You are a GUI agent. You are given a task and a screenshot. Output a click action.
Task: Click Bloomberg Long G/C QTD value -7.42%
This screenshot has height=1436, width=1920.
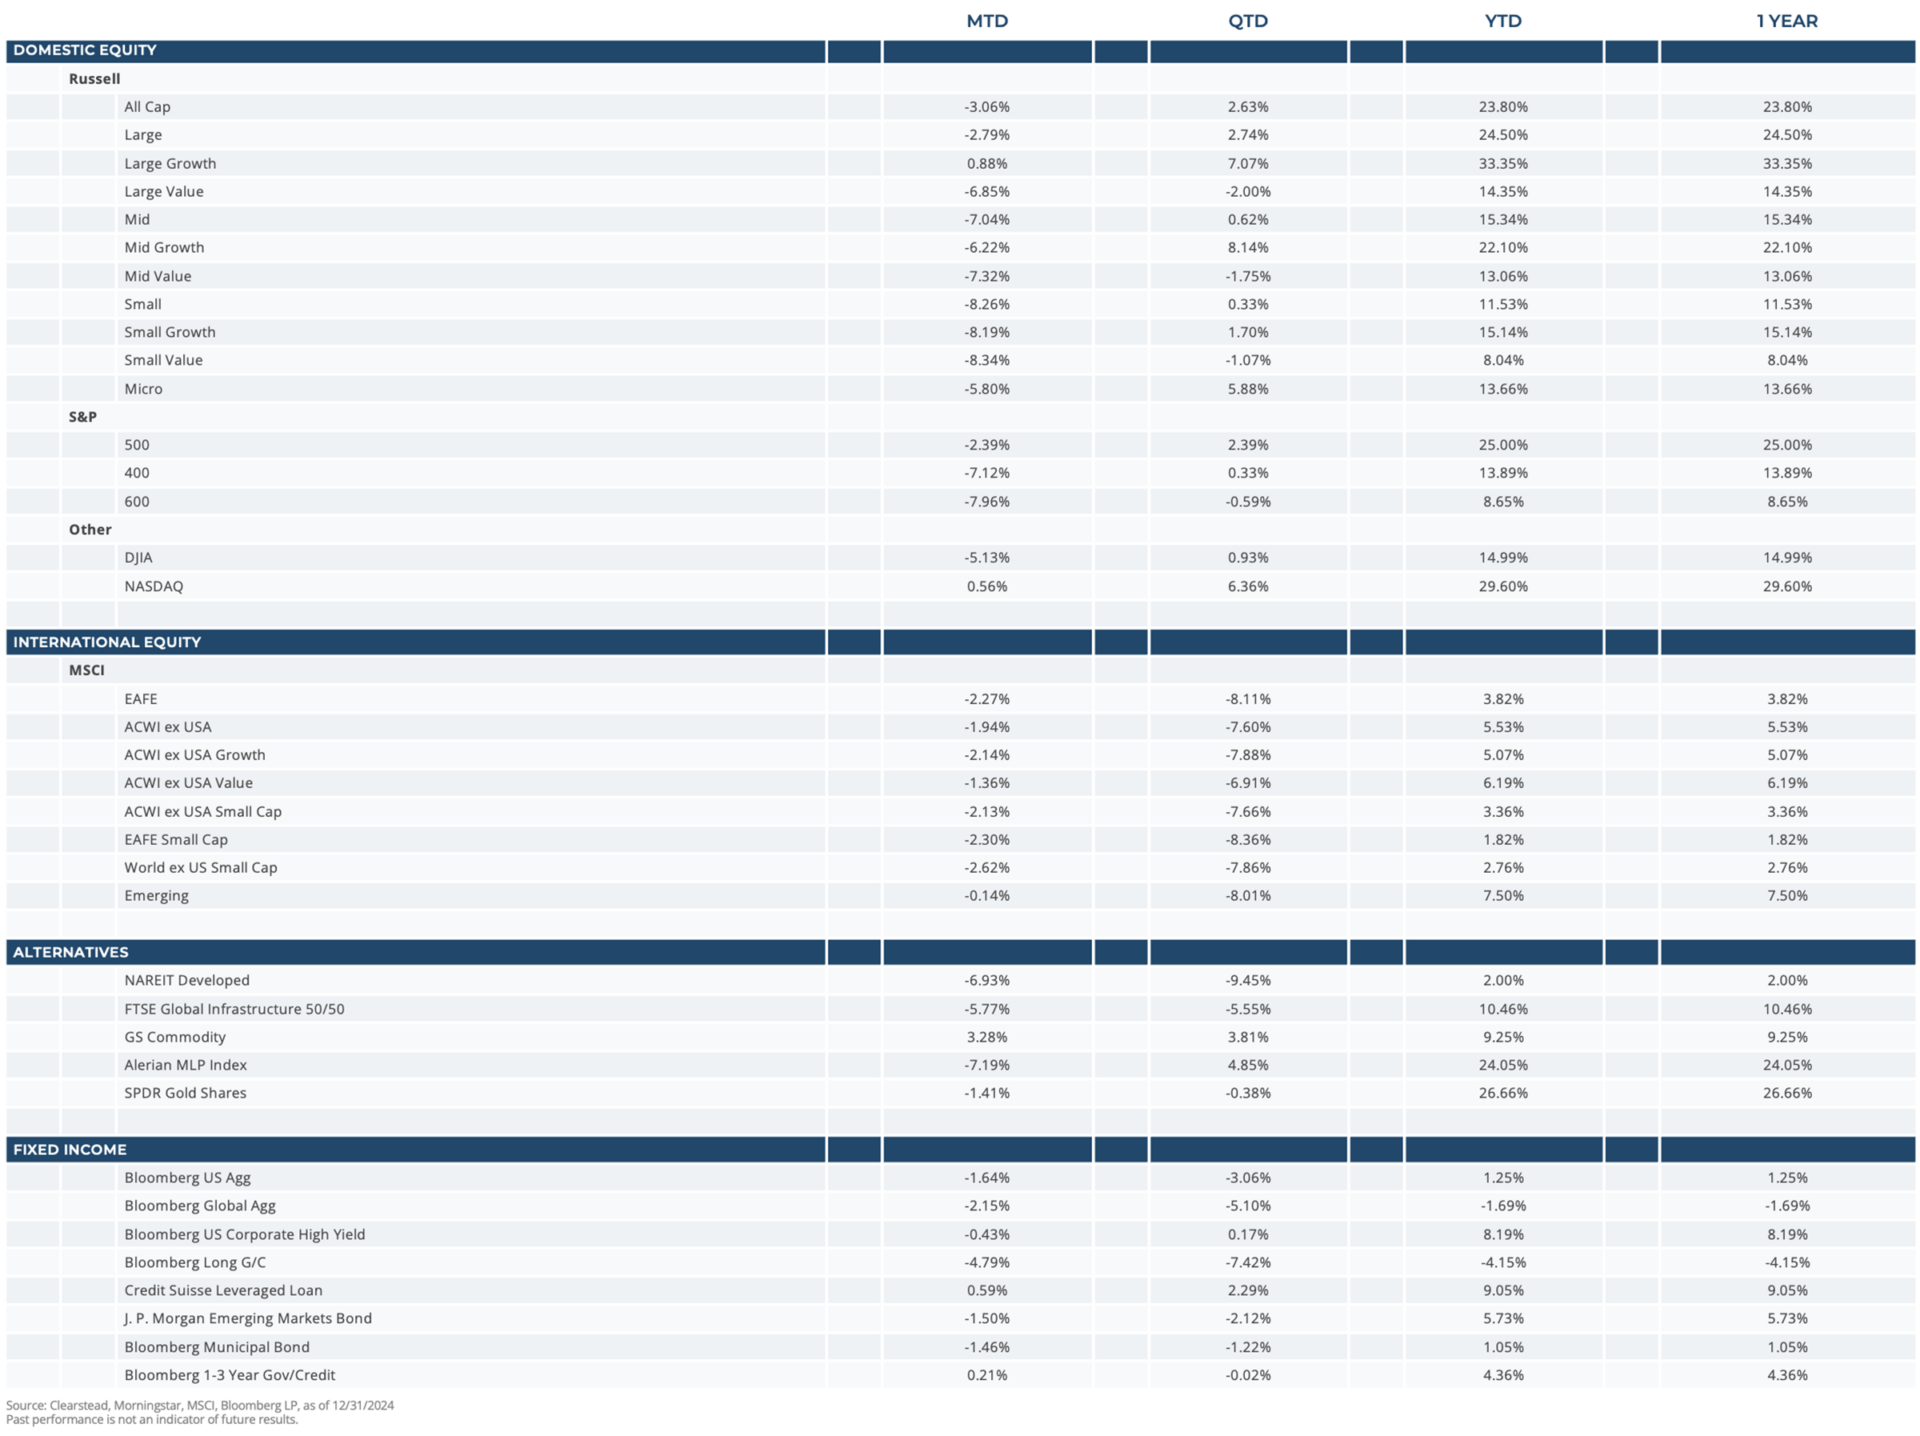coord(1248,1263)
